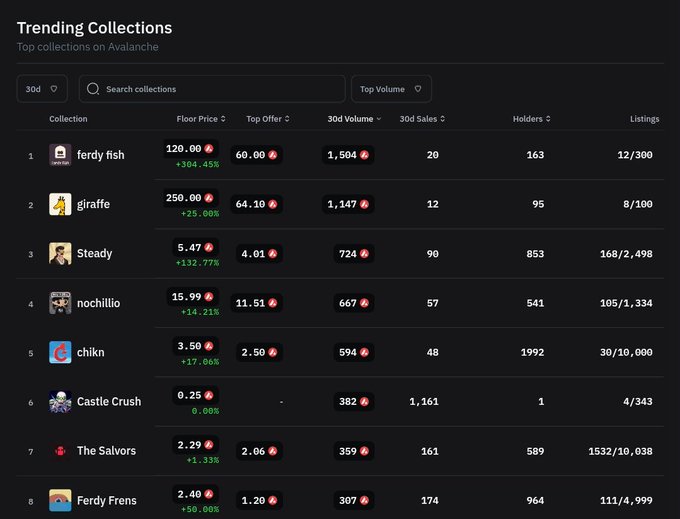
Task: Click AVAX icon next to 4.01 top offer
Action: coord(272,254)
